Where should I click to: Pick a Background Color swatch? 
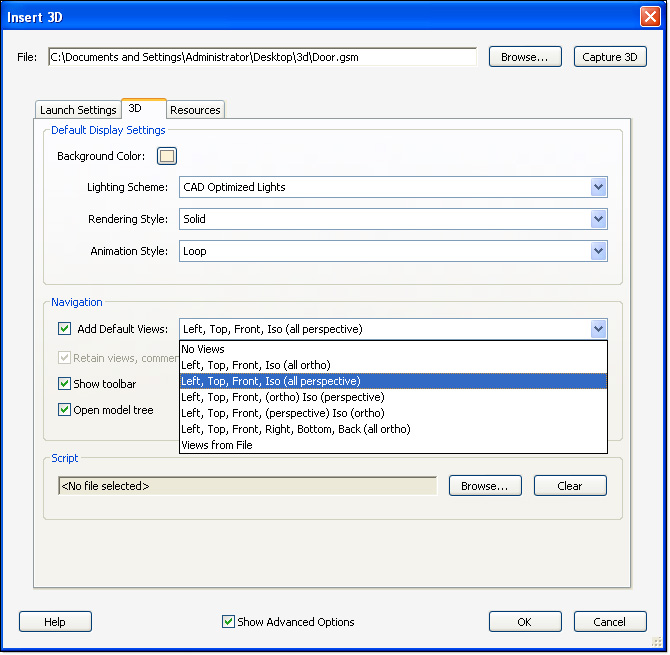pyautogui.click(x=167, y=156)
